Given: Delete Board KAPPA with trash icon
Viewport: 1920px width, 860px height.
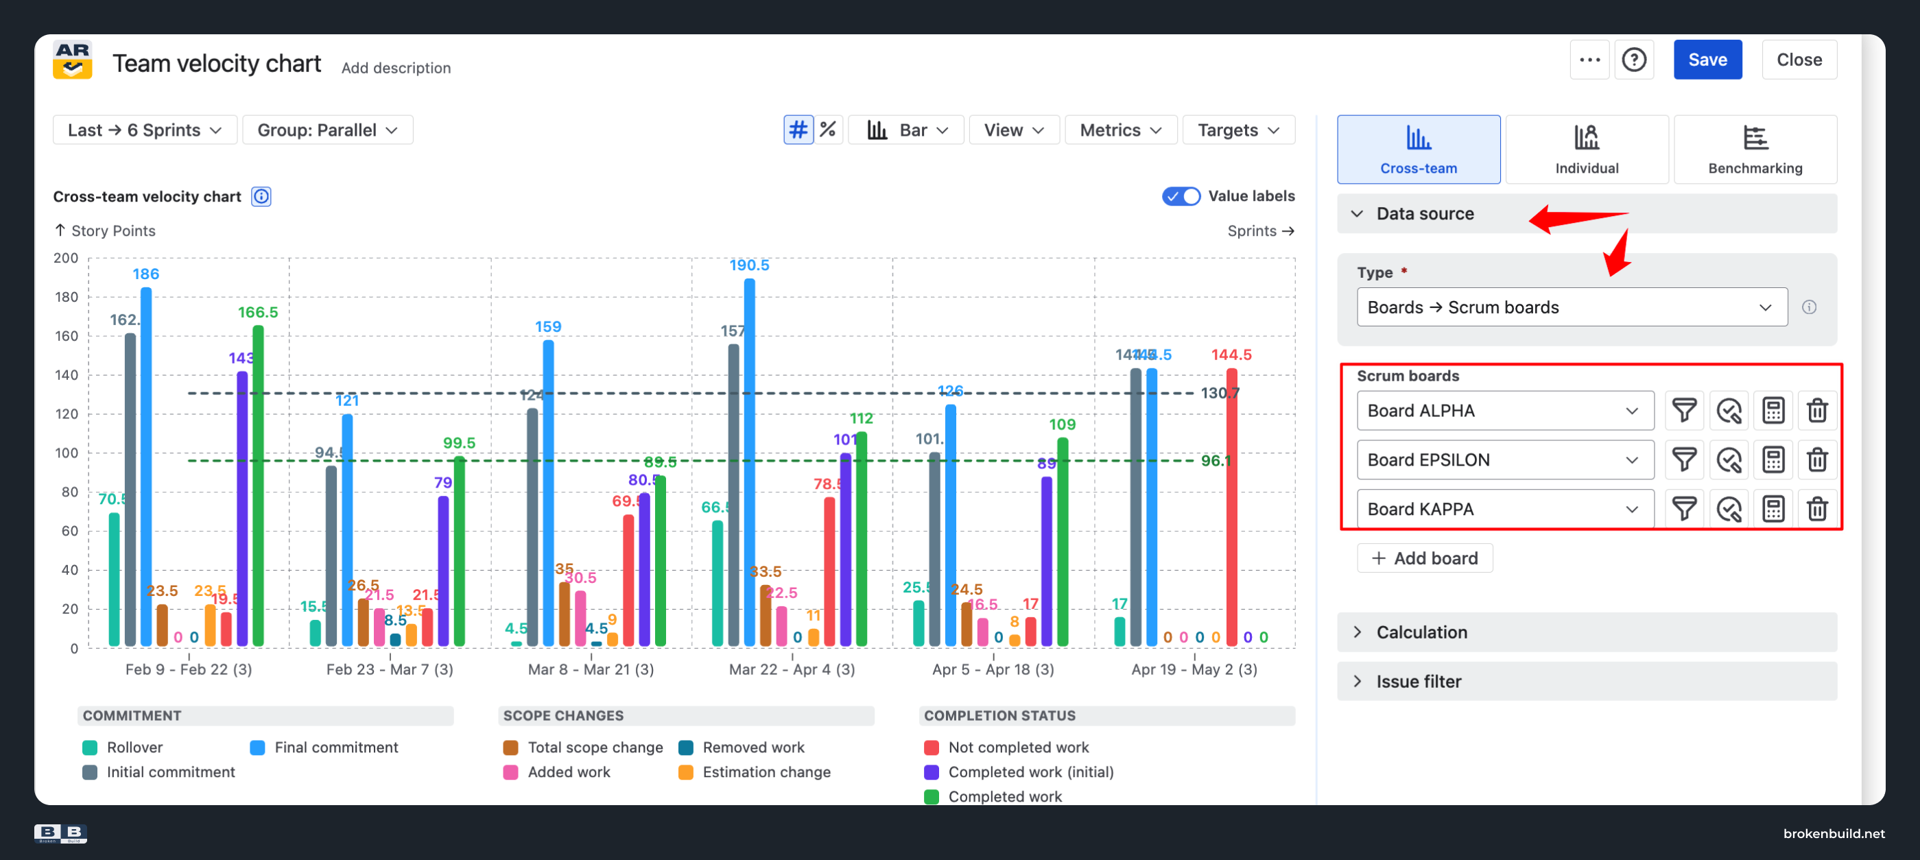Looking at the screenshot, I should [x=1817, y=509].
